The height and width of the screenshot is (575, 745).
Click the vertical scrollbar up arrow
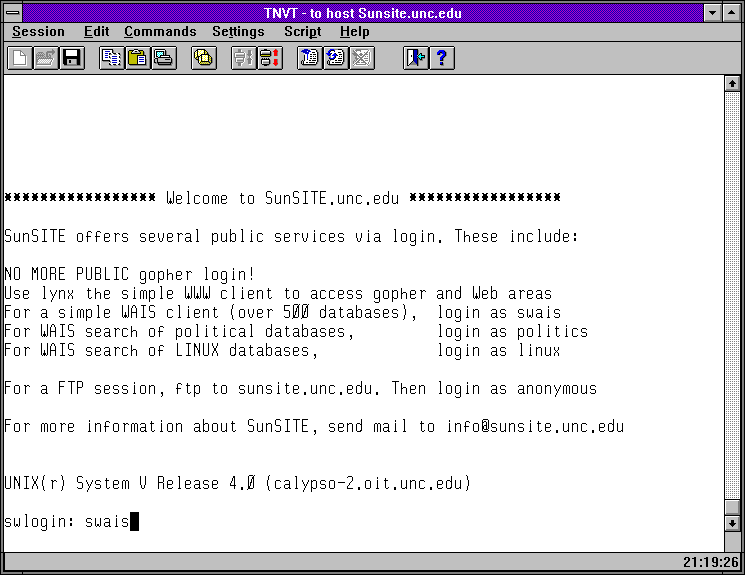tap(732, 83)
